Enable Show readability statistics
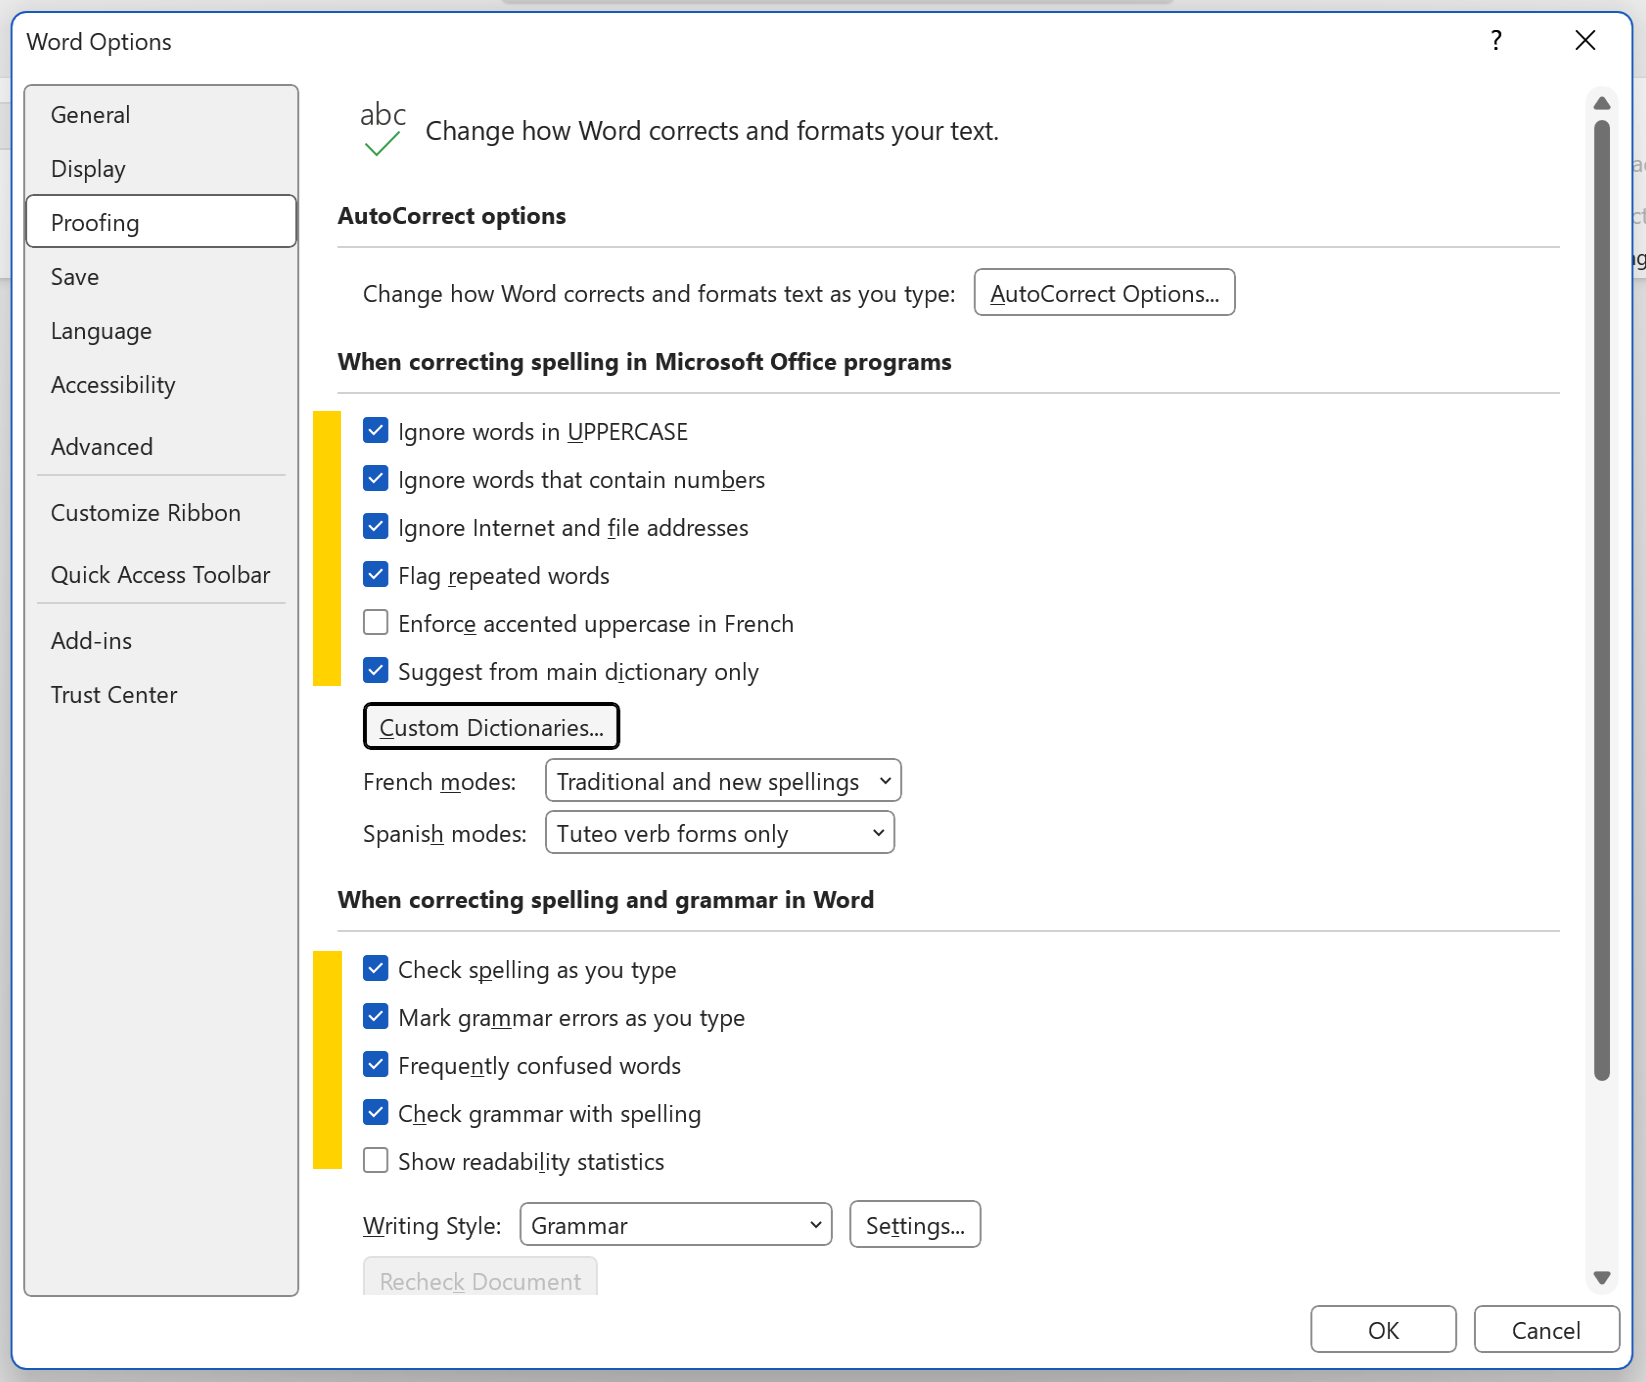 pyautogui.click(x=376, y=1161)
